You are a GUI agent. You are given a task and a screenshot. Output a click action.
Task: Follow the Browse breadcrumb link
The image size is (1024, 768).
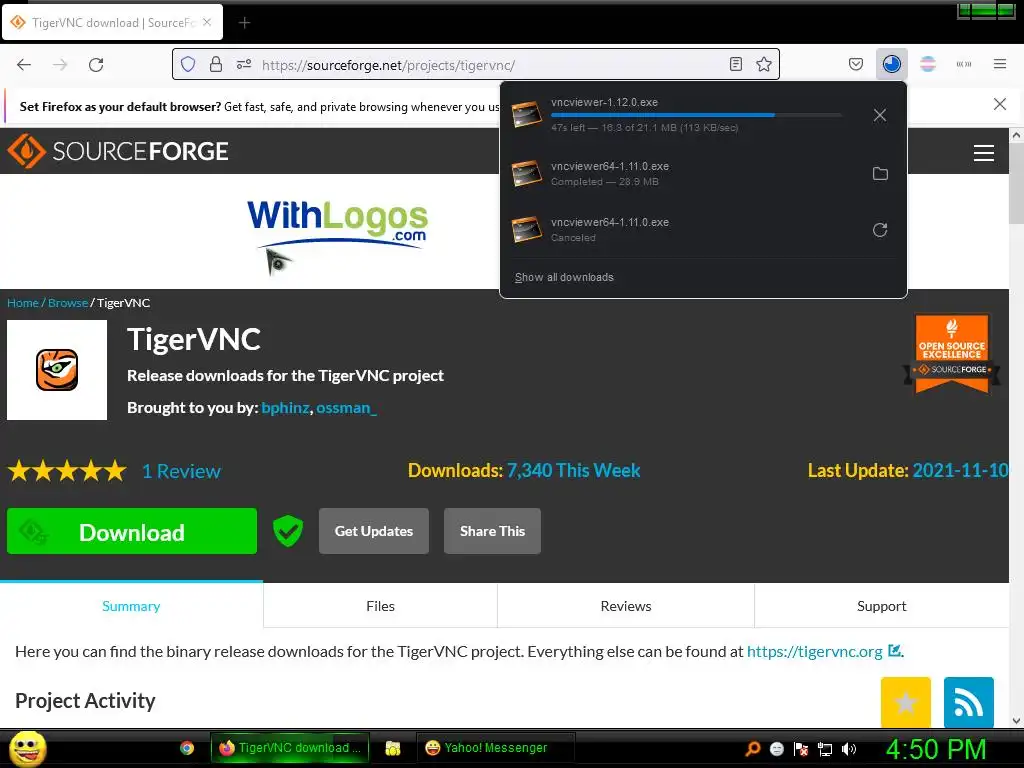68,303
